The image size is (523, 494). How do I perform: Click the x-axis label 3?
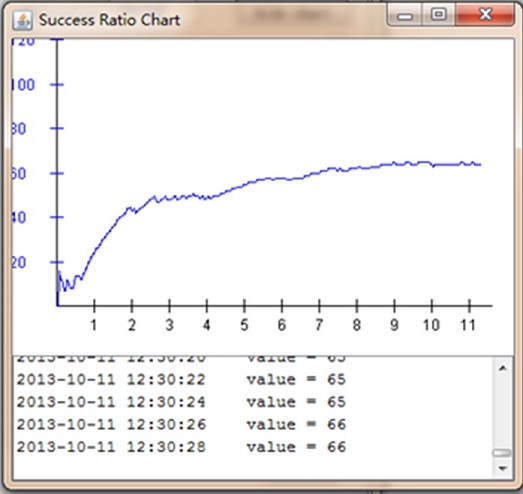pyautogui.click(x=169, y=325)
